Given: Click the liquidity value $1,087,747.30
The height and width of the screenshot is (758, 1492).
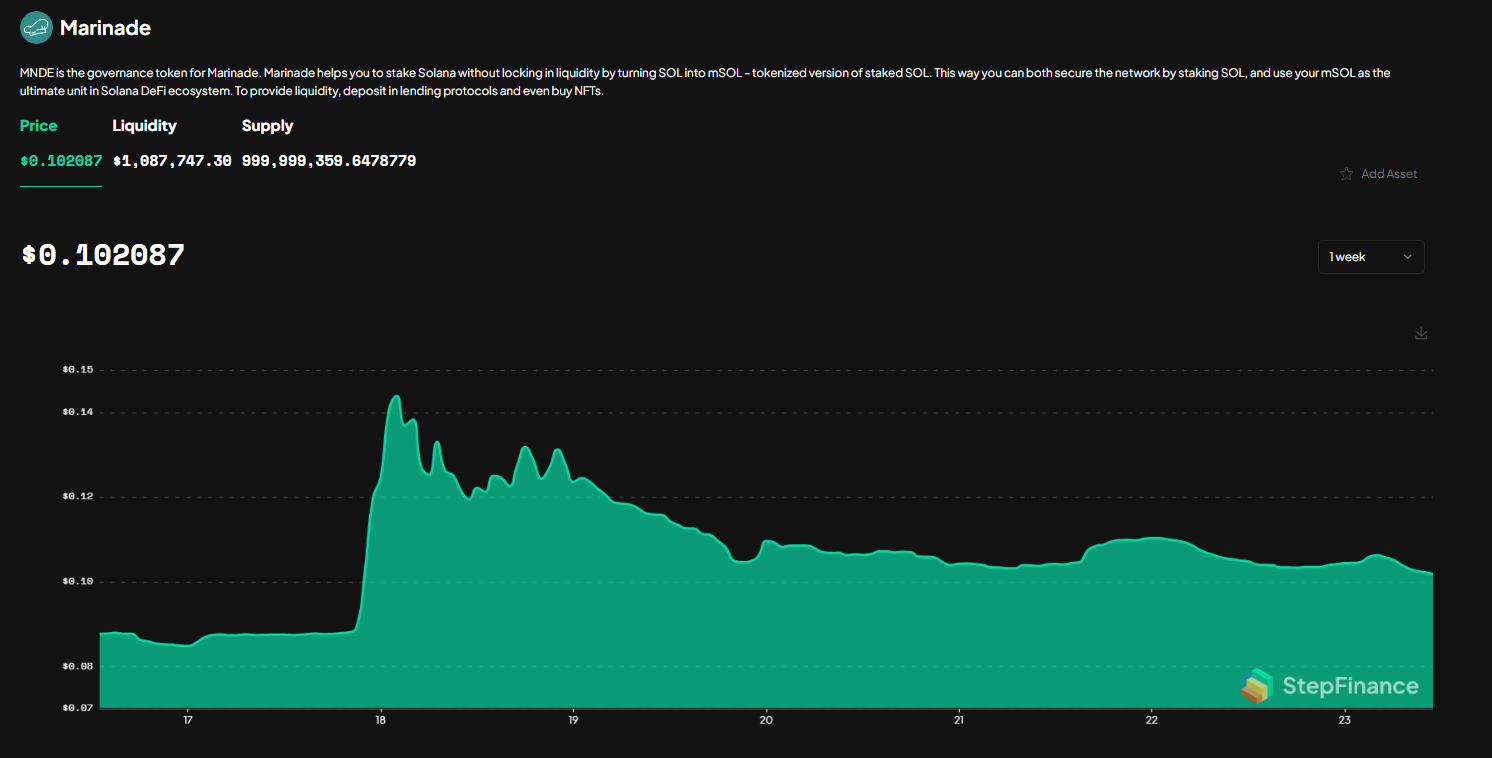Looking at the screenshot, I should (x=172, y=160).
